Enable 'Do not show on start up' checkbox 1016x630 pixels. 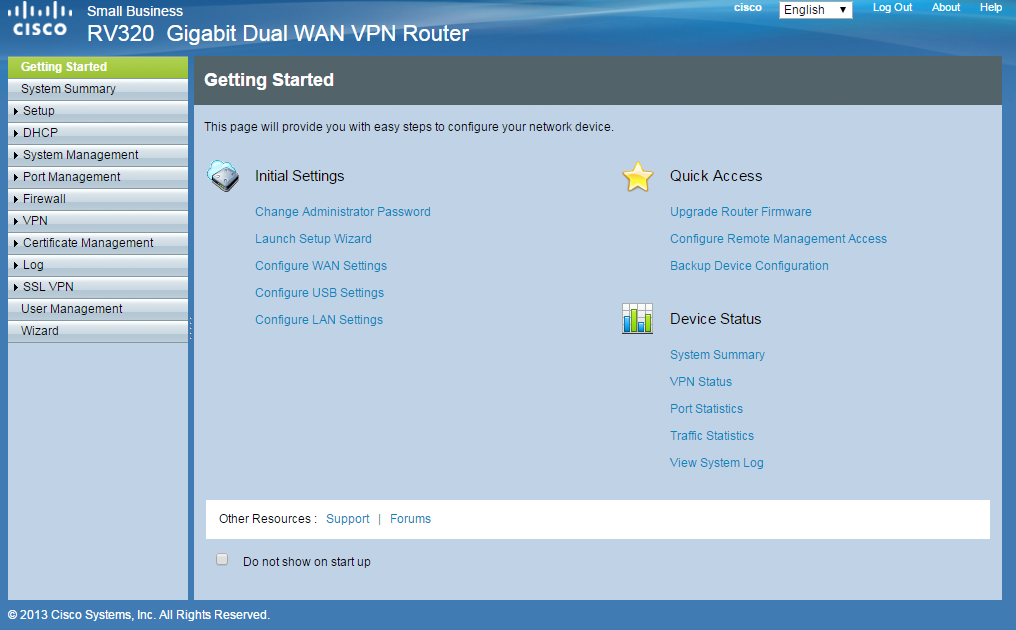[x=222, y=560]
